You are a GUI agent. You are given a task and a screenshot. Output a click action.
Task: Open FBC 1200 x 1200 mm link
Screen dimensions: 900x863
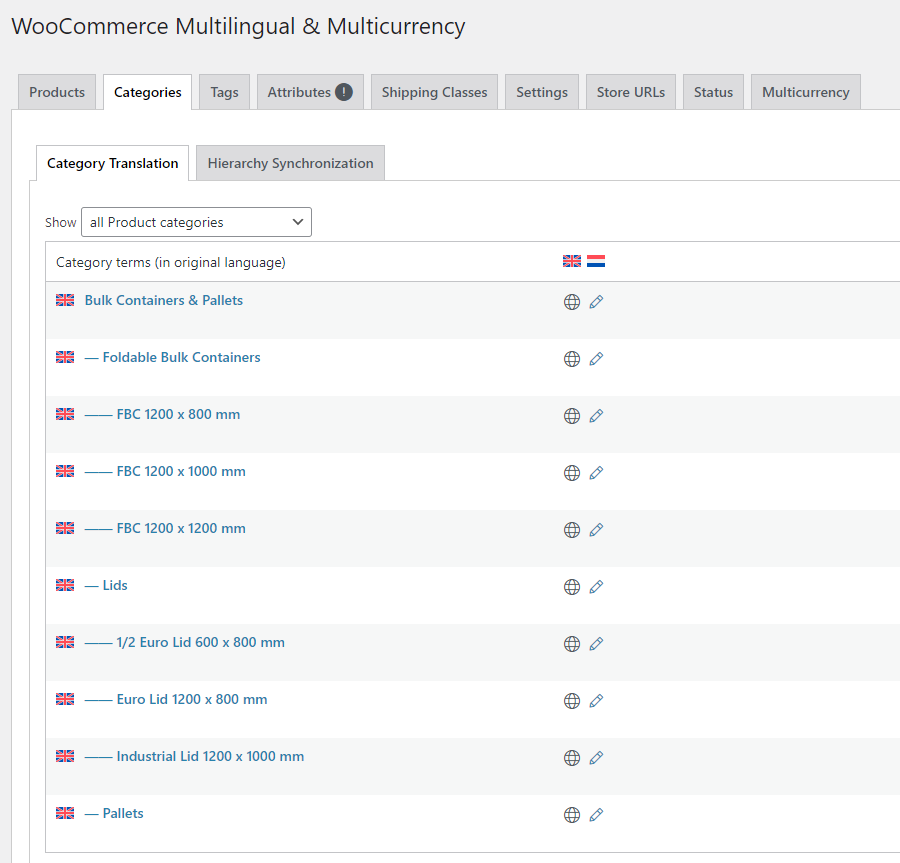165,528
